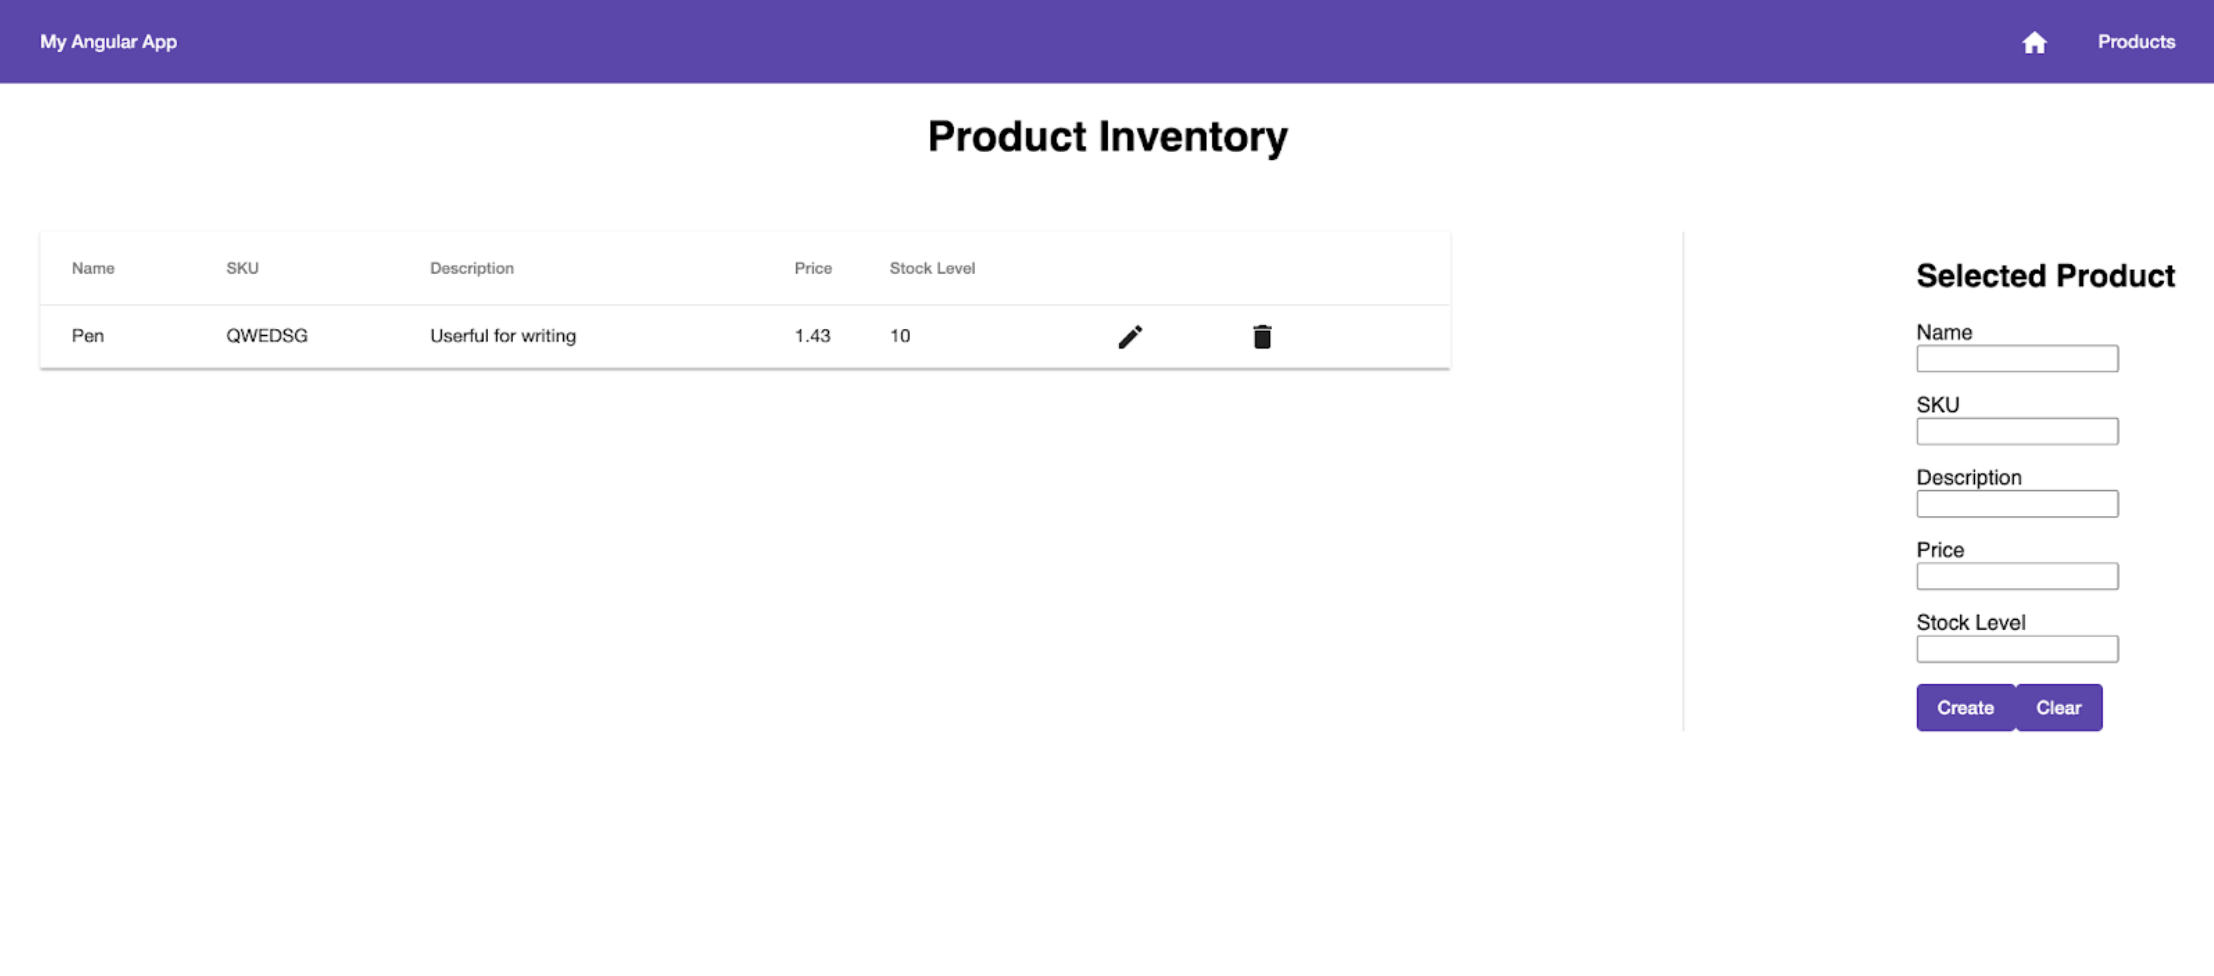Click the Stock Level input field
This screenshot has height=976, width=2214.
click(x=2016, y=650)
